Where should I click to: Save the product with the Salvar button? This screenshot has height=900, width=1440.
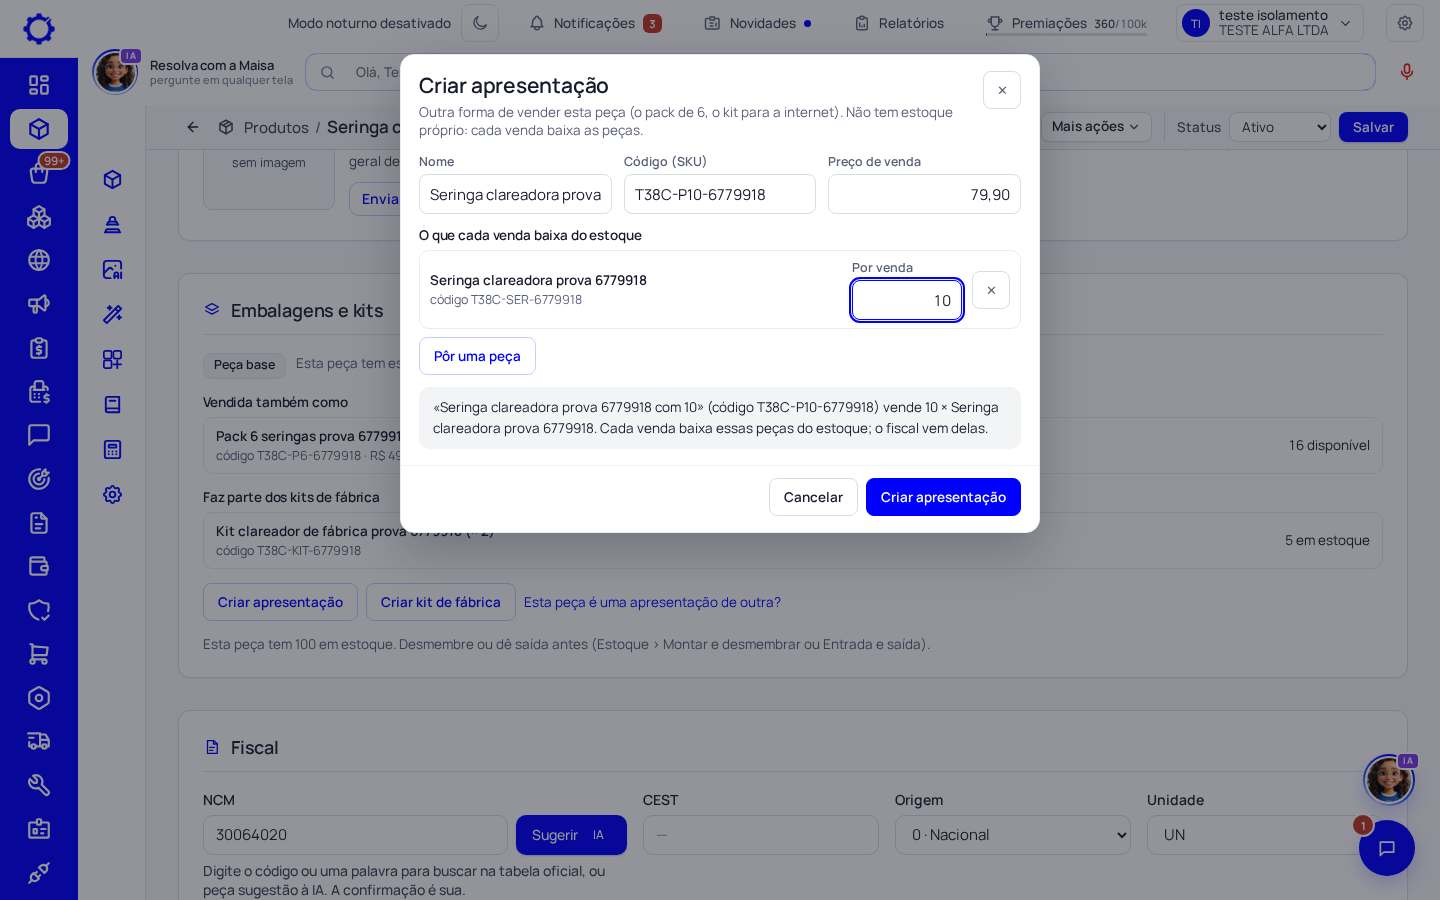tap(1373, 127)
